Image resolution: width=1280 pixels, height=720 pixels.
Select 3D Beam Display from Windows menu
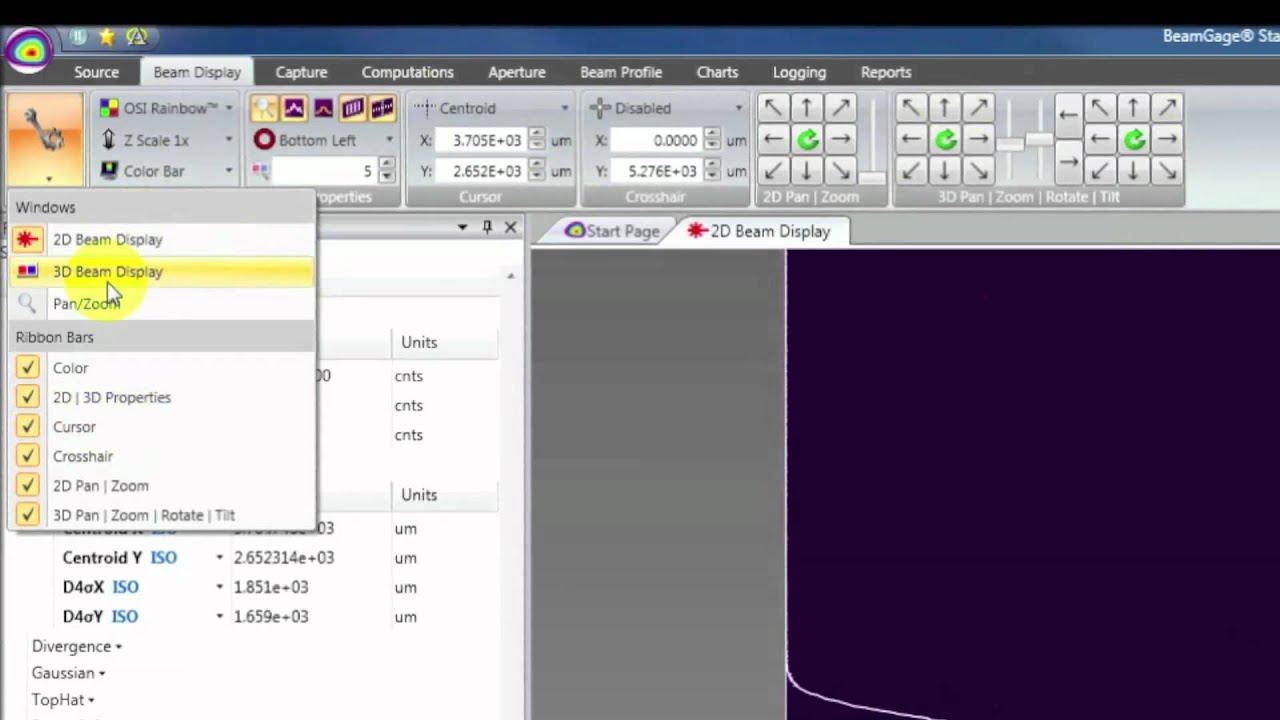tap(107, 271)
